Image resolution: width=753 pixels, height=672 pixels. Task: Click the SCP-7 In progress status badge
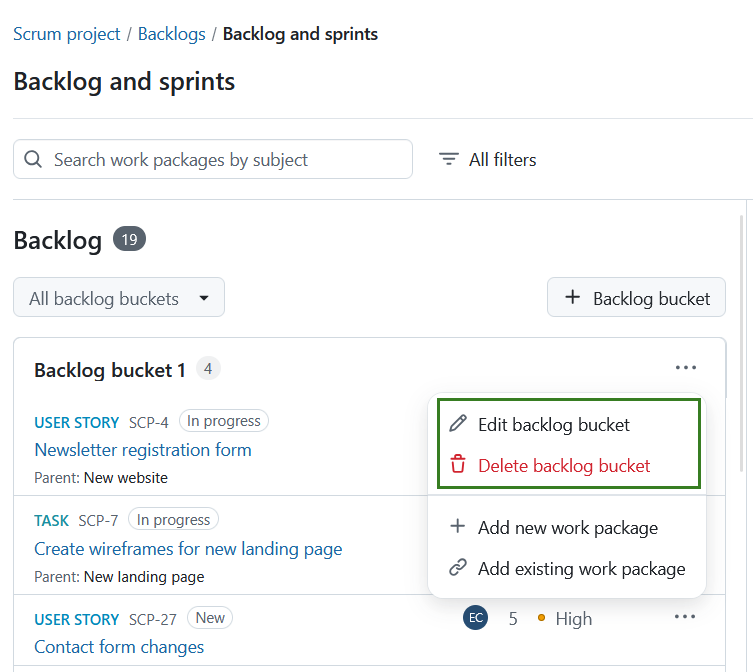point(173,519)
